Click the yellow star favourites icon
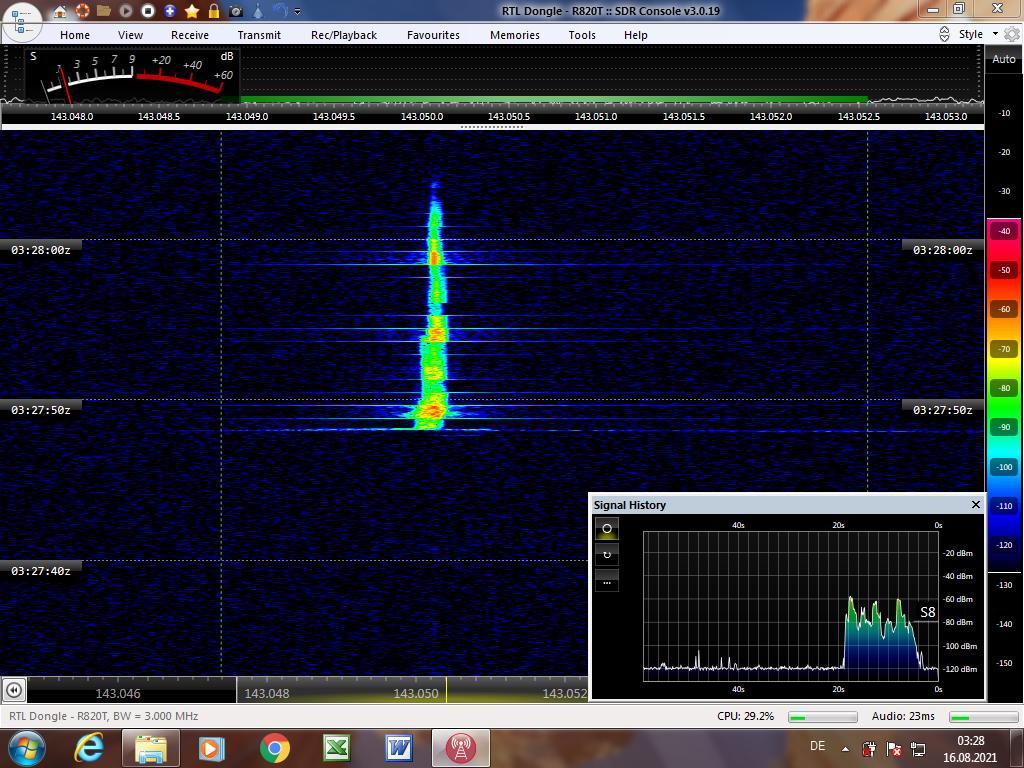Image resolution: width=1024 pixels, height=768 pixels. click(192, 11)
